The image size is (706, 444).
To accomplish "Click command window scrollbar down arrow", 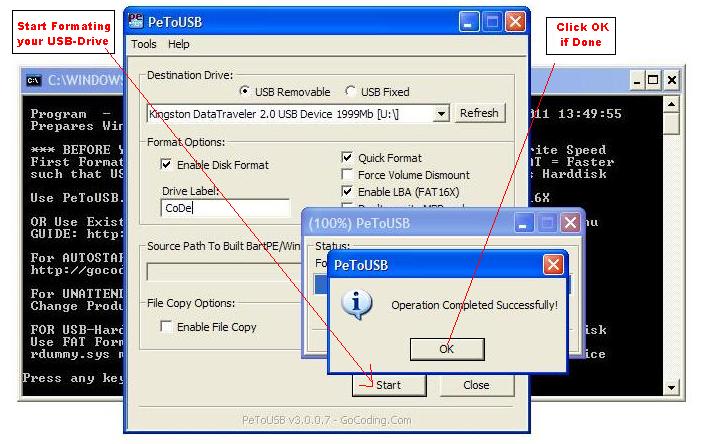I will [x=671, y=387].
